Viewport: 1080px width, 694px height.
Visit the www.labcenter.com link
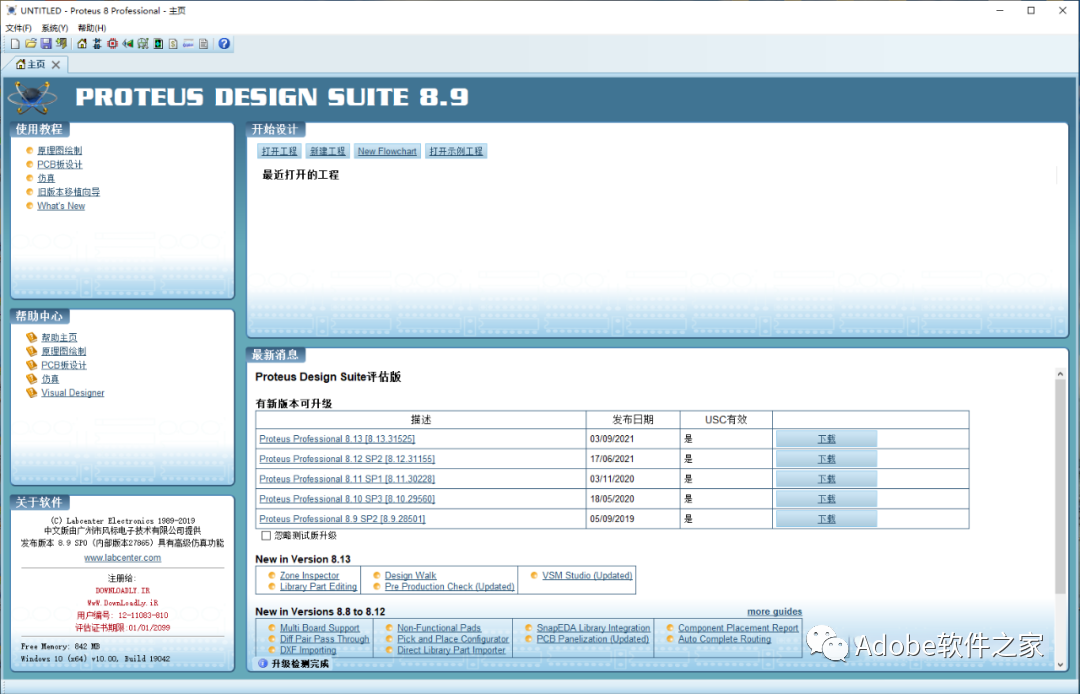click(x=122, y=558)
